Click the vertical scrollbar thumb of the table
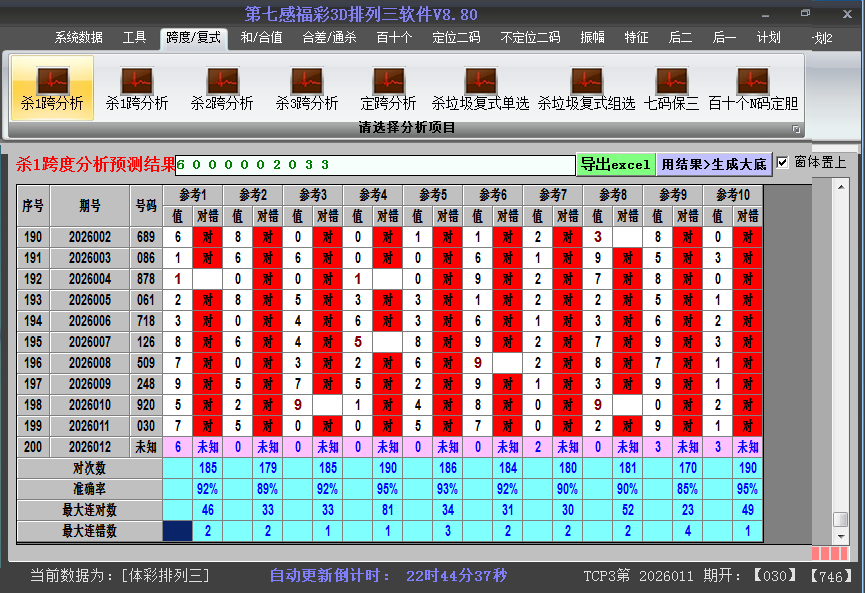Image resolution: width=865 pixels, height=593 pixels. (841, 519)
